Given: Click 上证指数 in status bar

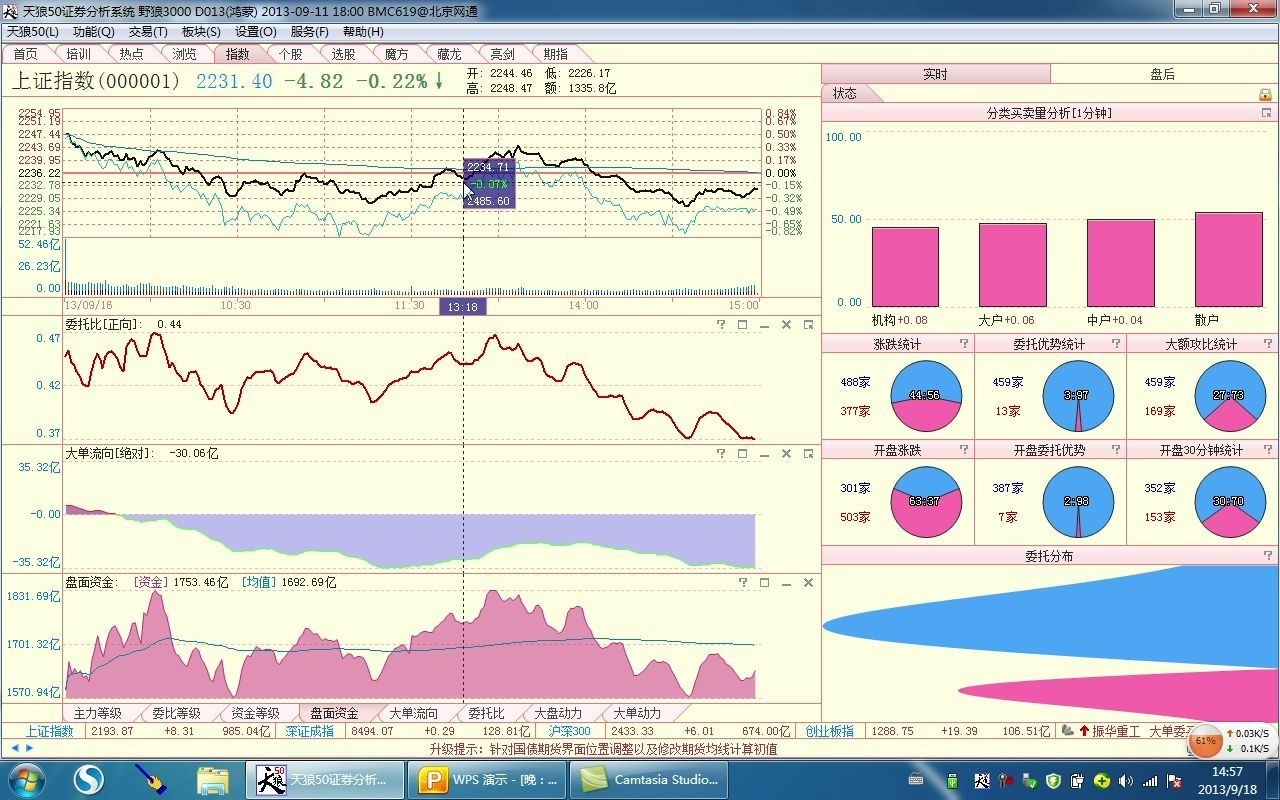Looking at the screenshot, I should (50, 731).
